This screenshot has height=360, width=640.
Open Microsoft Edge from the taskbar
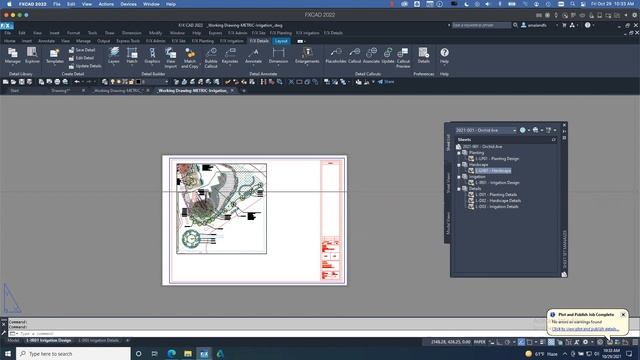pos(171,353)
